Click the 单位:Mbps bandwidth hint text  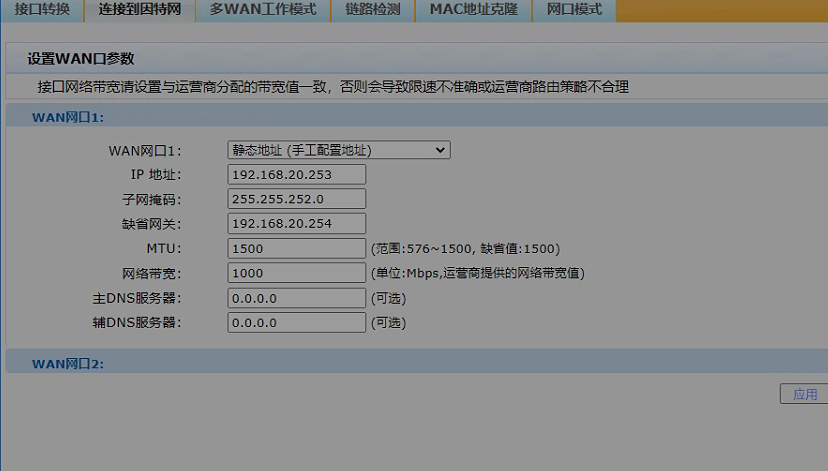478,273
